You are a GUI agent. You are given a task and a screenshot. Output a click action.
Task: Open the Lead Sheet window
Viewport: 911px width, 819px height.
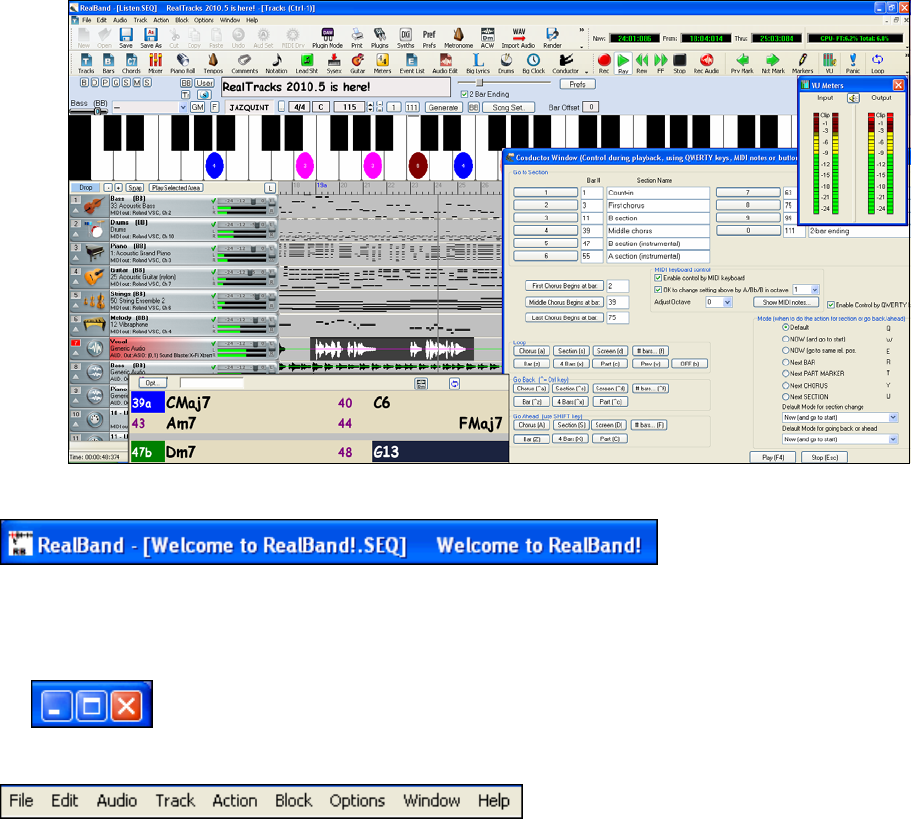pos(307,63)
